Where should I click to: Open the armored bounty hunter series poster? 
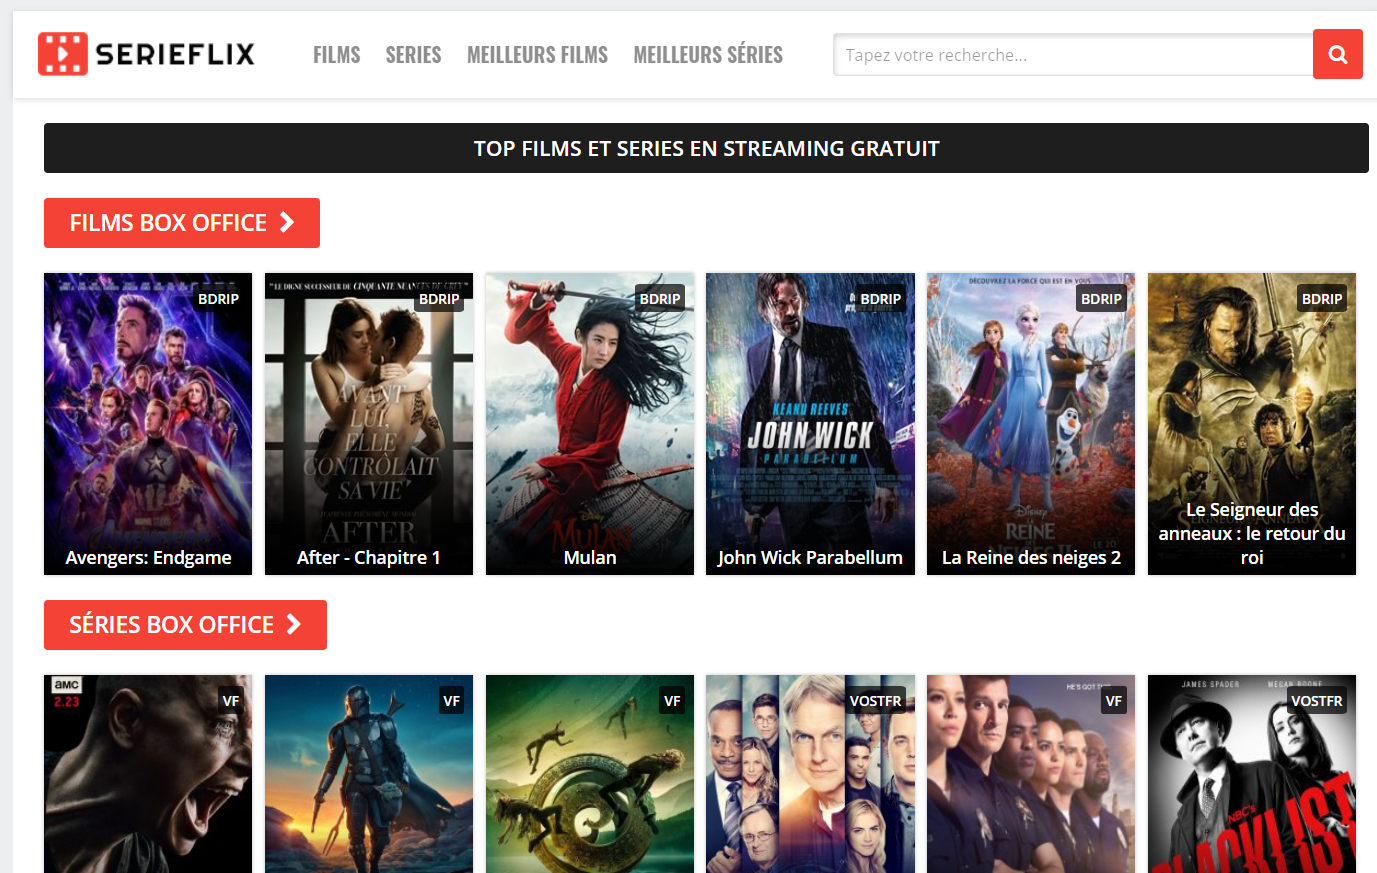tap(369, 774)
